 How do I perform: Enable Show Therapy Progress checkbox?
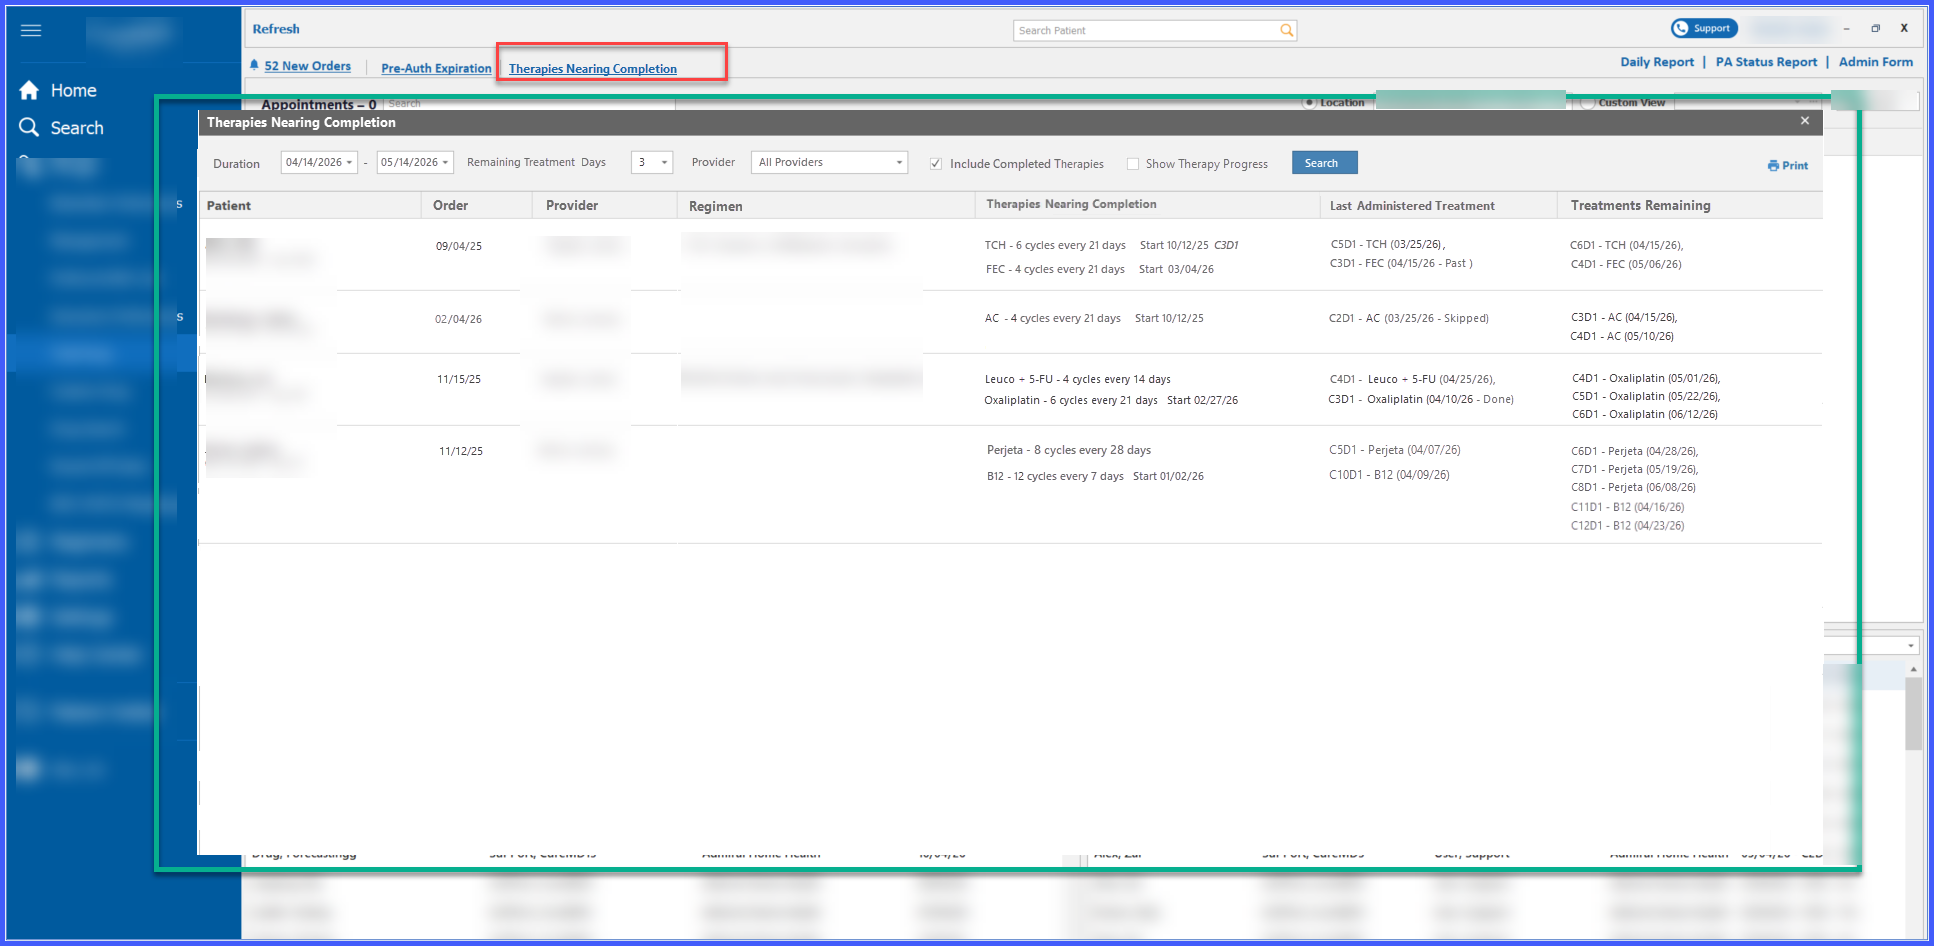[x=1133, y=164]
